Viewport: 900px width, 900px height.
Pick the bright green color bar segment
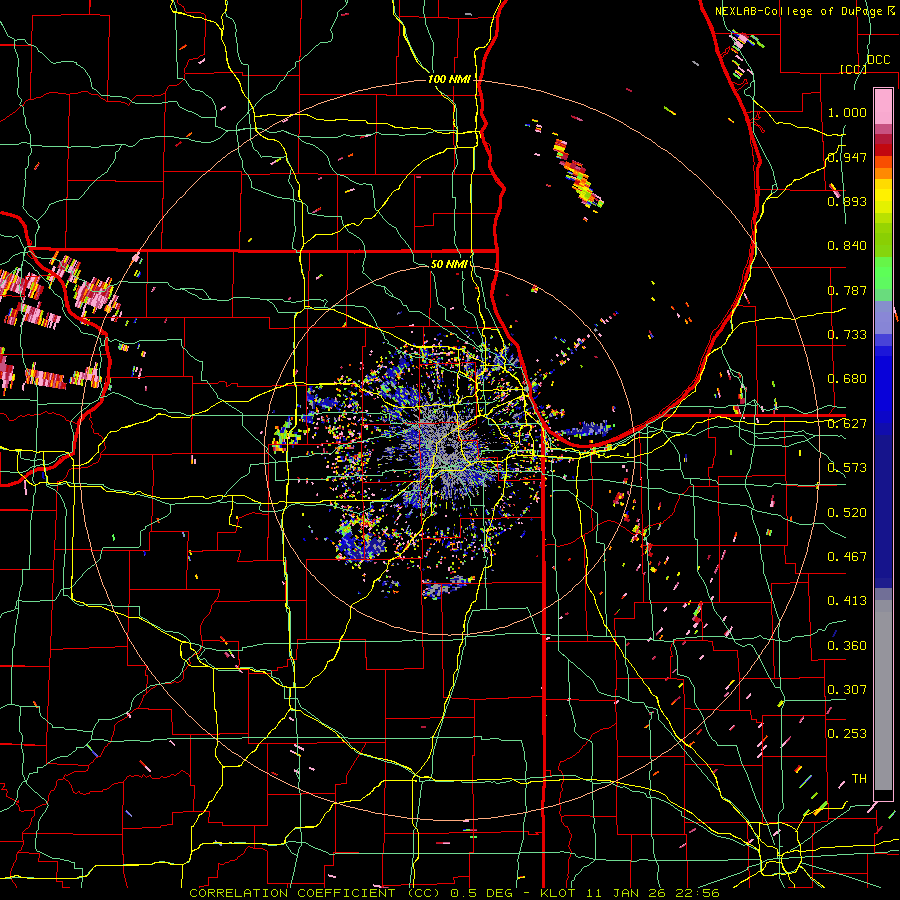[883, 273]
